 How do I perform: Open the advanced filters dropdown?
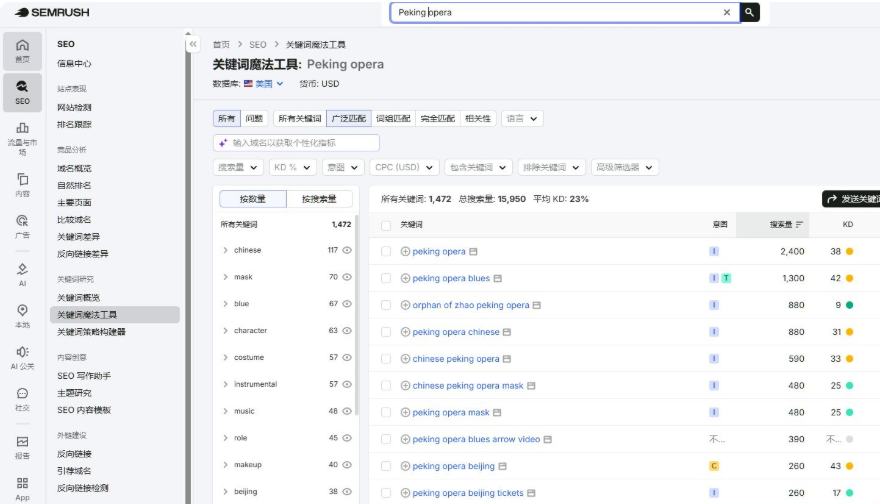[x=625, y=167]
